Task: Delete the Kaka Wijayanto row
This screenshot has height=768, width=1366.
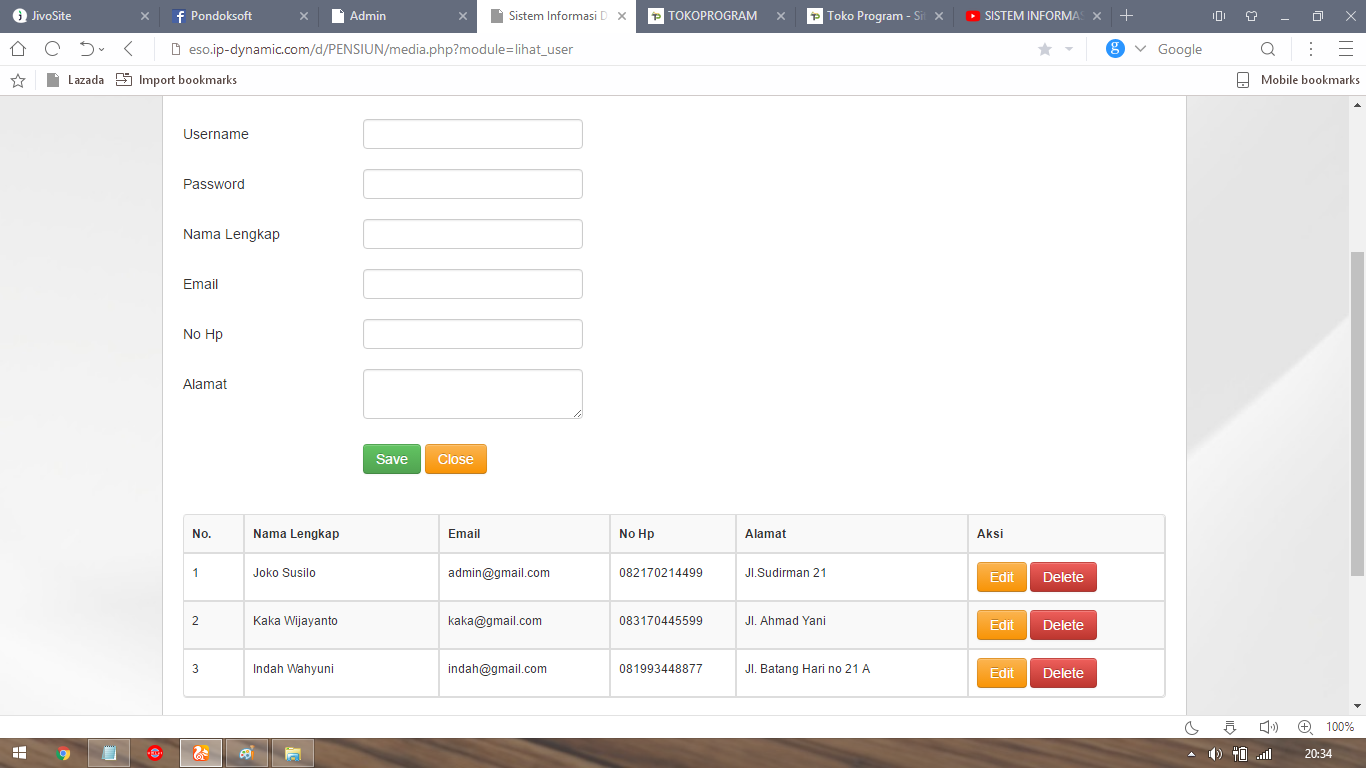Action: click(1063, 625)
